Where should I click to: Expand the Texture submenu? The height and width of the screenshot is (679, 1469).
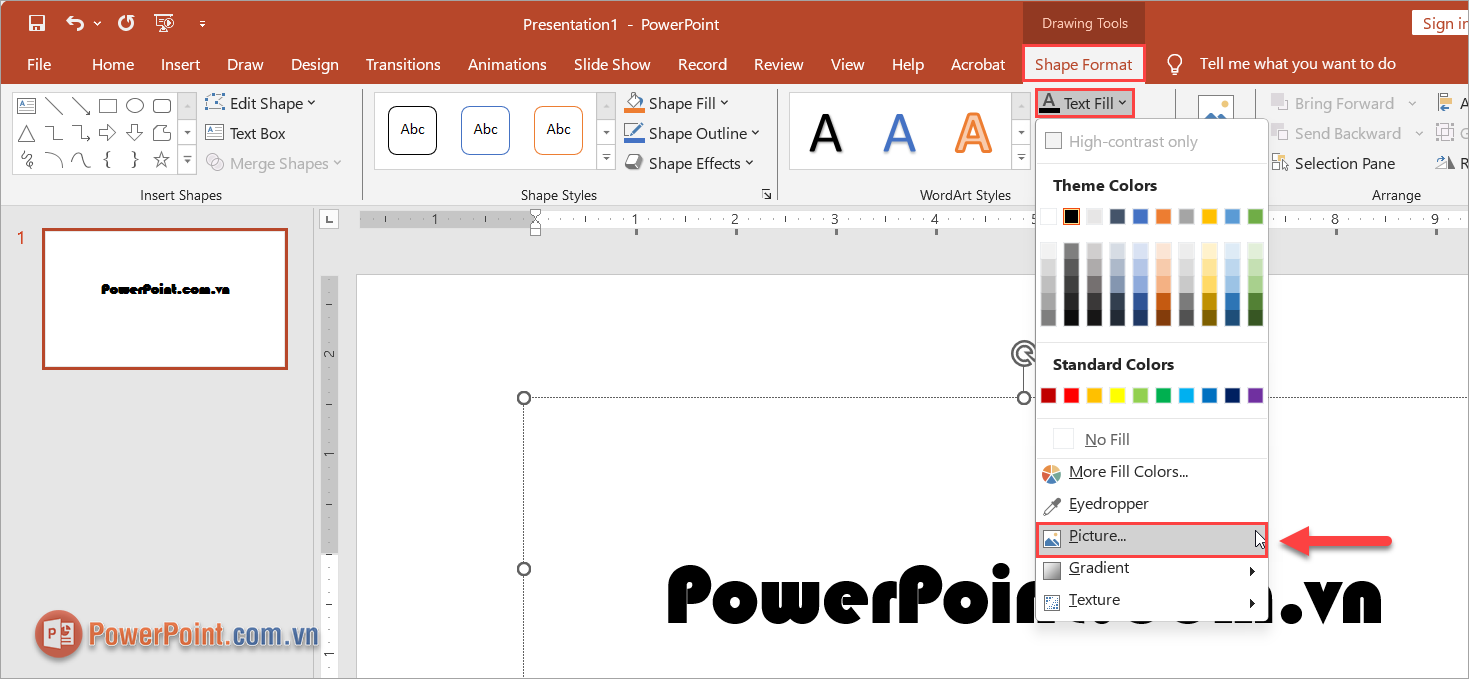pos(1092,599)
